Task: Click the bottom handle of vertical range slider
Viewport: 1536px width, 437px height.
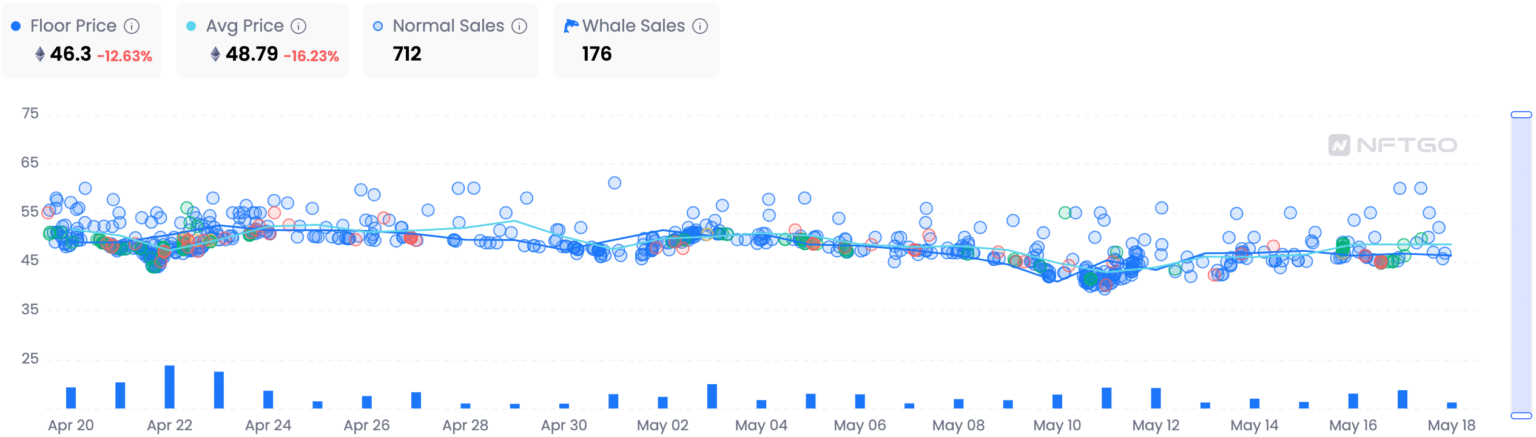Action: [1521, 414]
